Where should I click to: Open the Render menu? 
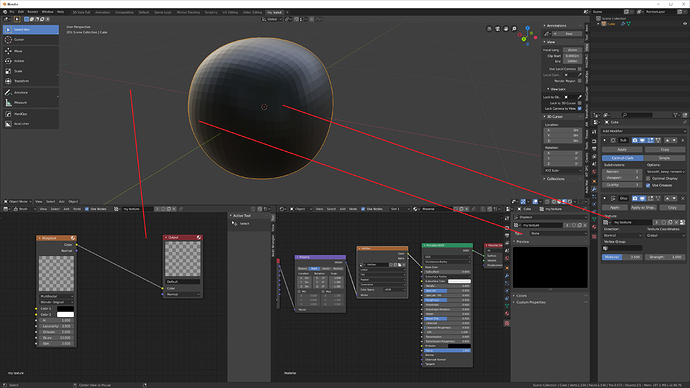(x=33, y=12)
